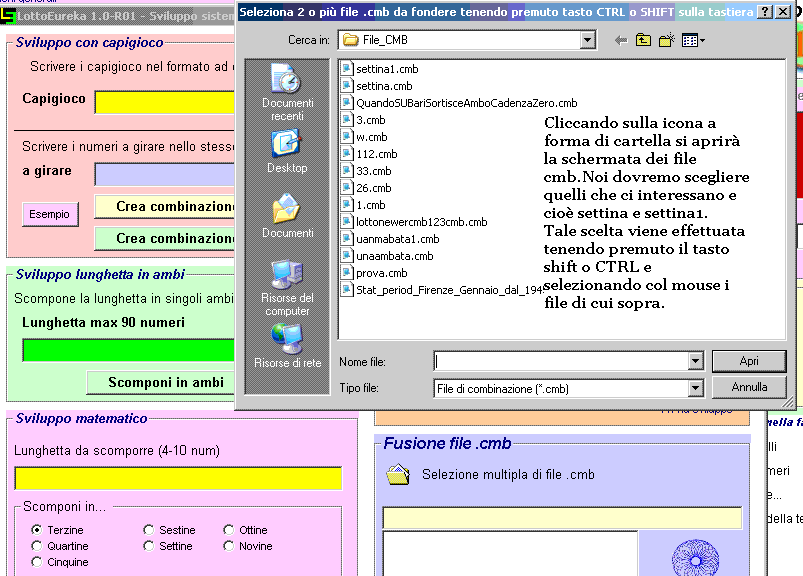The width and height of the screenshot is (803, 576).
Task: Select the Novine radio button
Action: coord(228,546)
